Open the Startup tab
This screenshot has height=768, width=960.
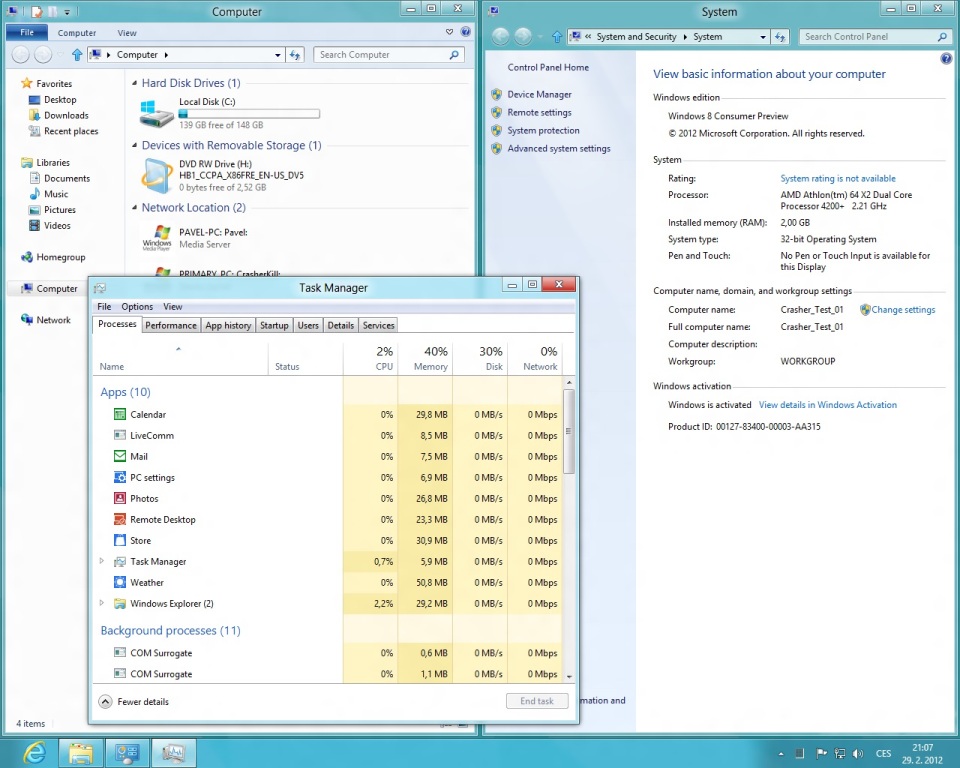[274, 325]
